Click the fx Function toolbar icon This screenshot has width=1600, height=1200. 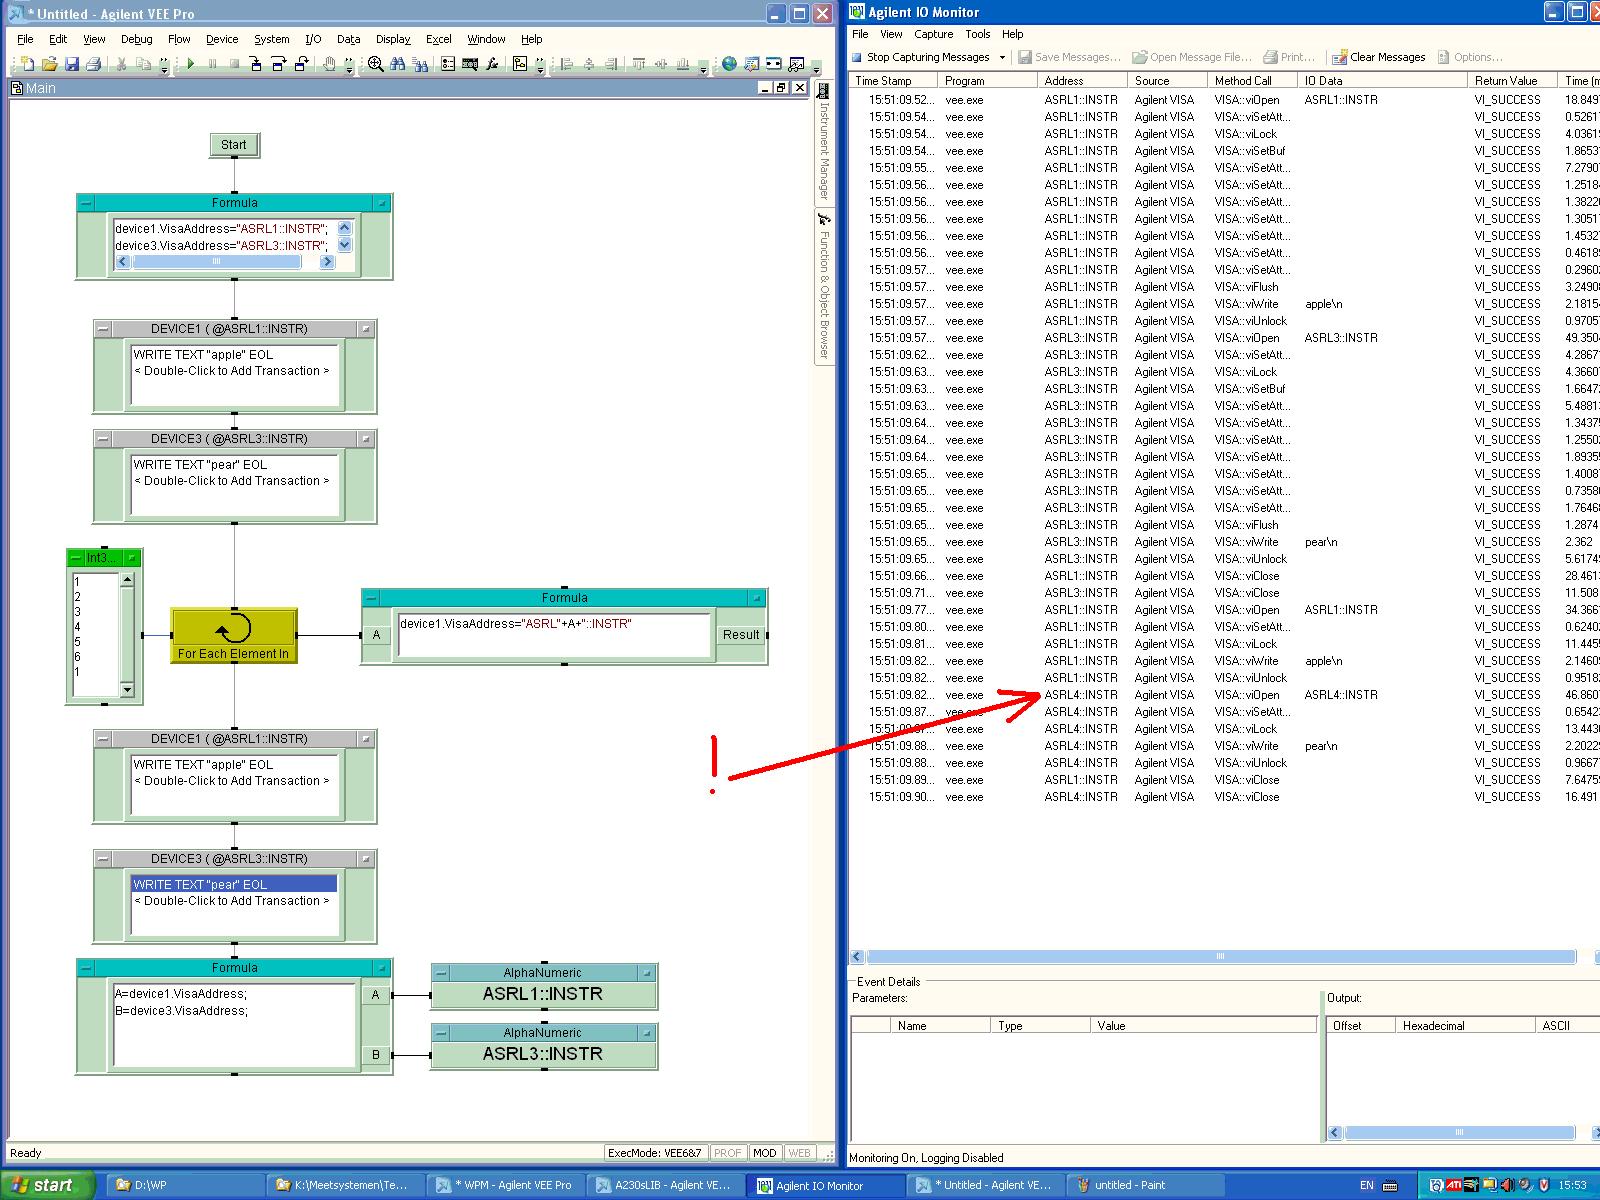(x=492, y=64)
